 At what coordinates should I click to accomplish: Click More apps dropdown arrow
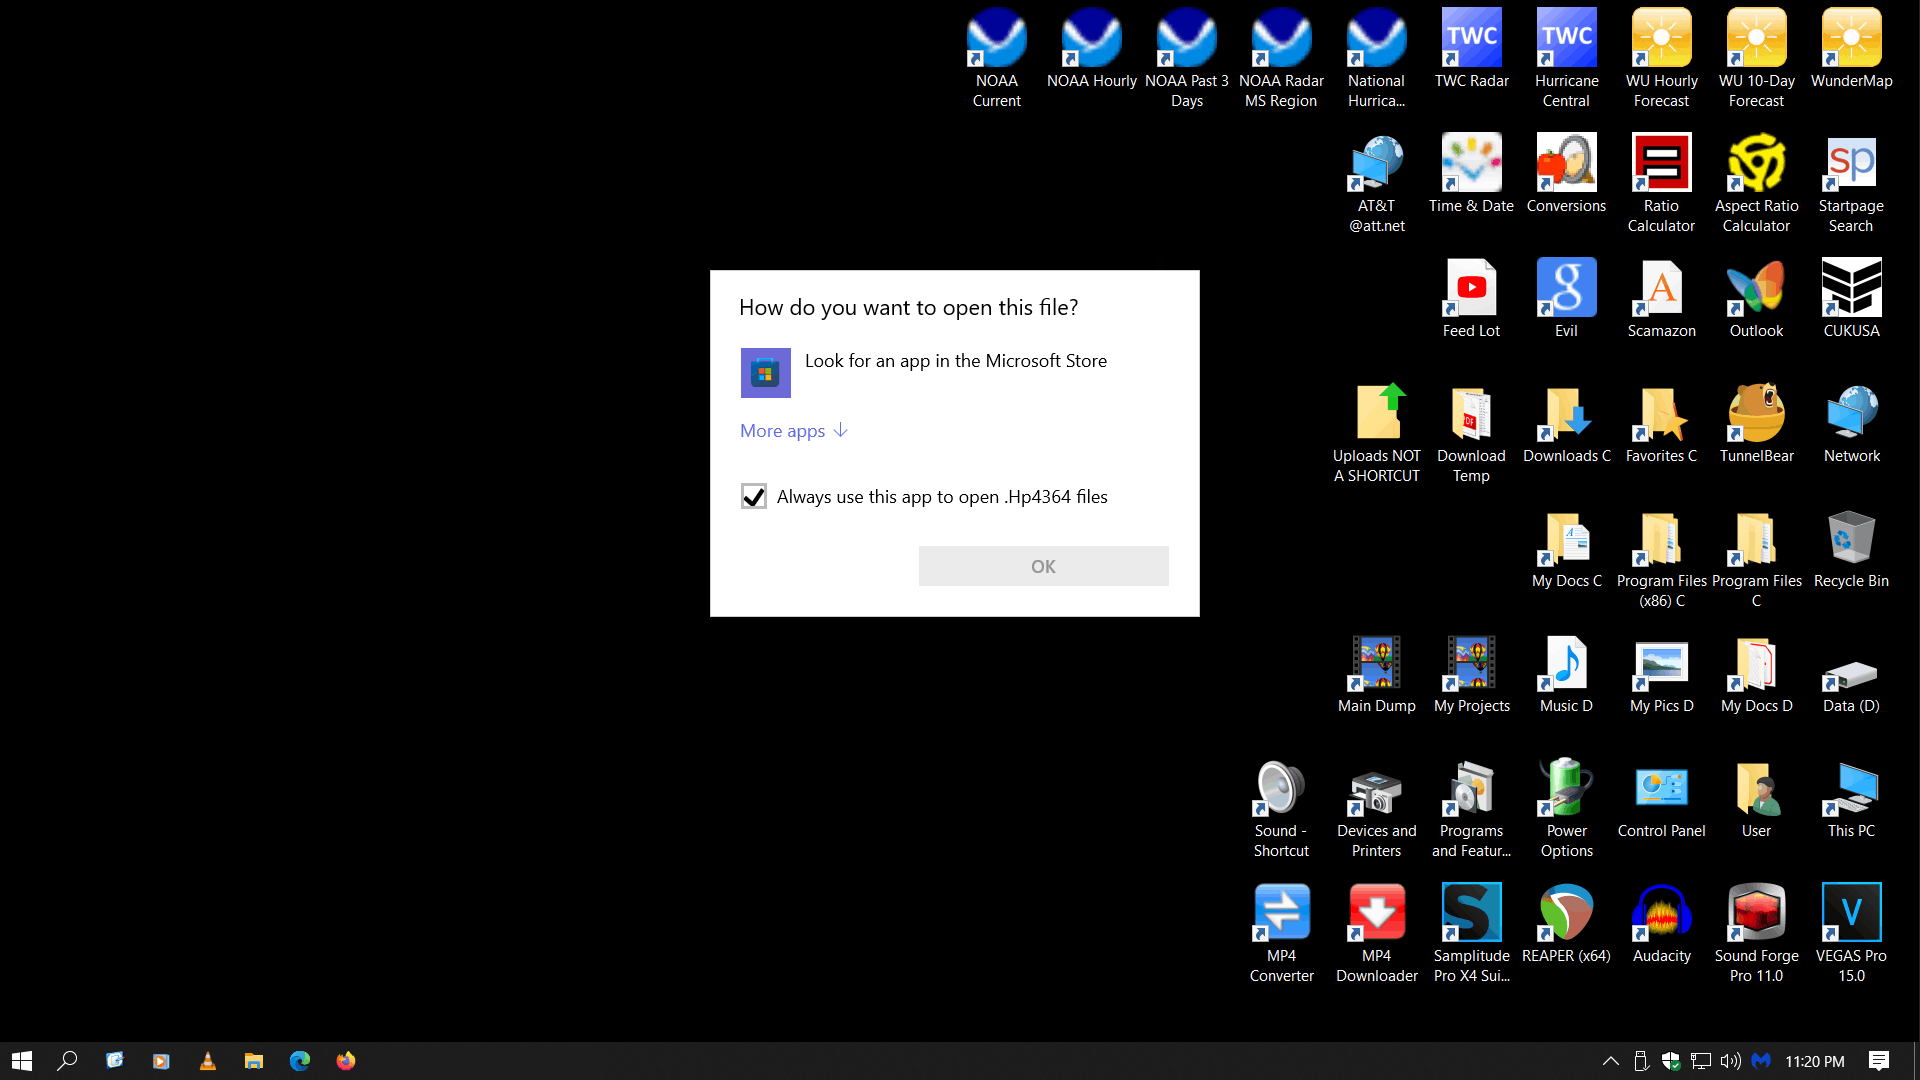click(840, 430)
